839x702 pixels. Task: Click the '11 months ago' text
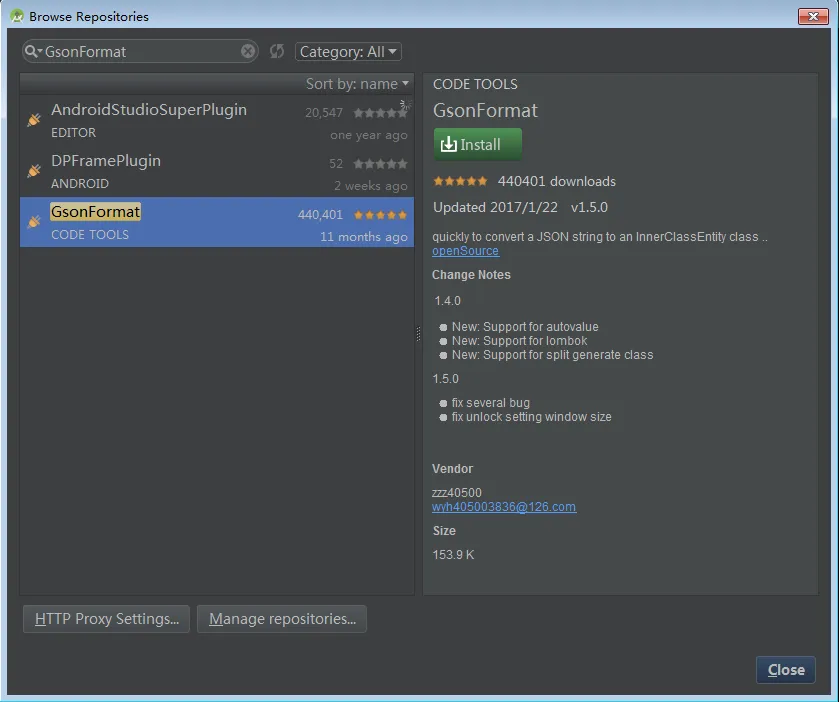364,237
